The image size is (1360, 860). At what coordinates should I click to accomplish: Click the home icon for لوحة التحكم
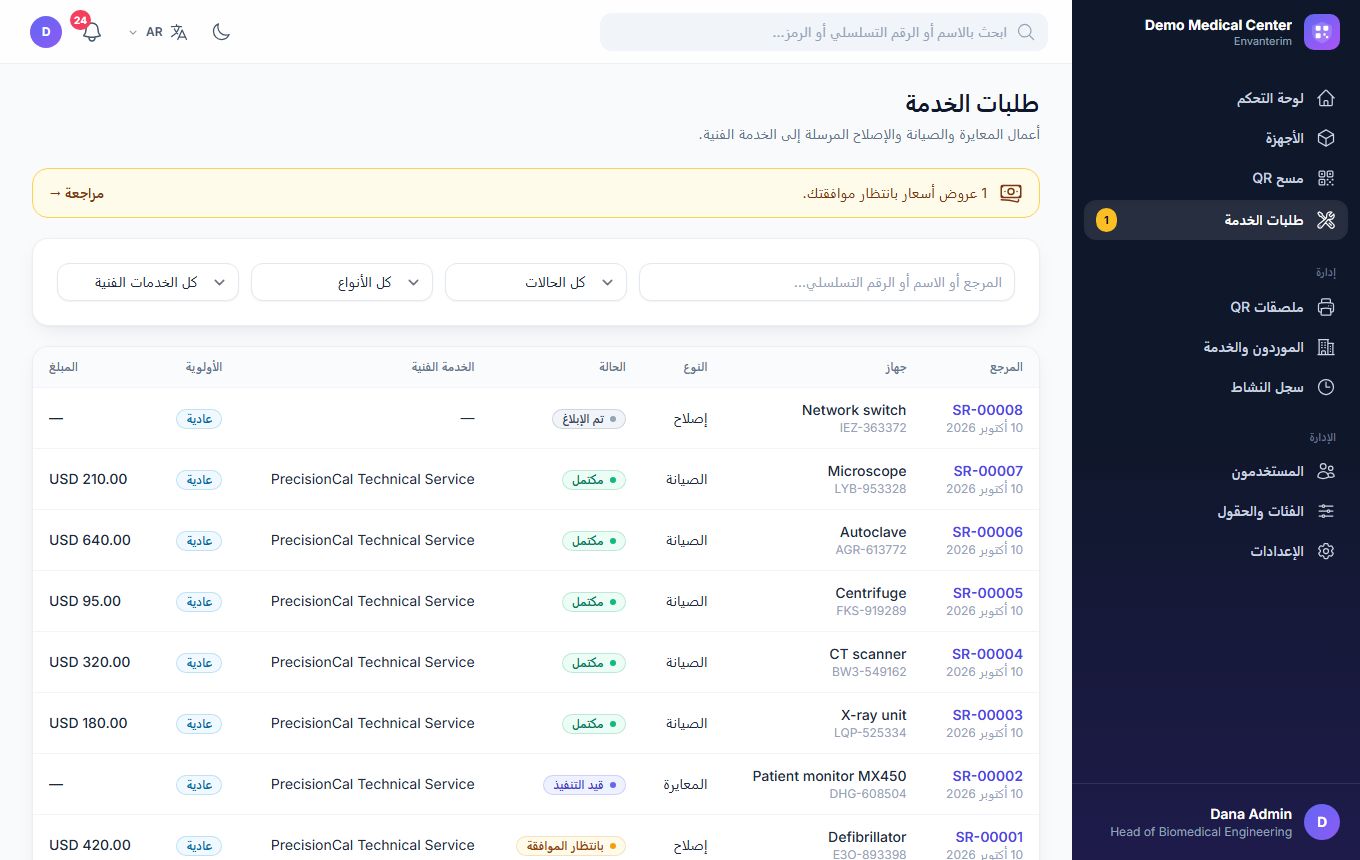pos(1326,98)
